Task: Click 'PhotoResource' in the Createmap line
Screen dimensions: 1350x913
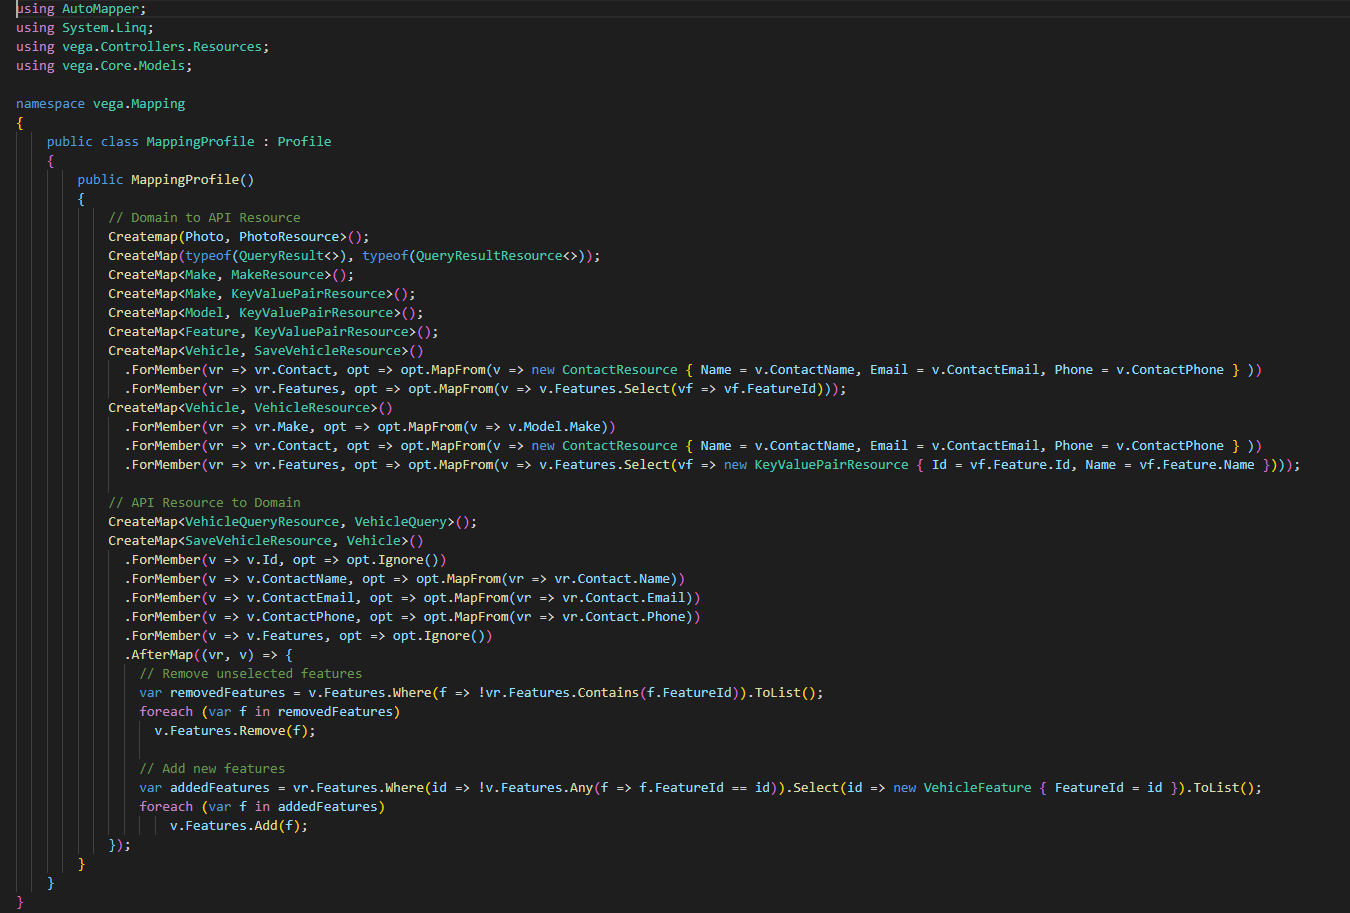Action: point(289,237)
